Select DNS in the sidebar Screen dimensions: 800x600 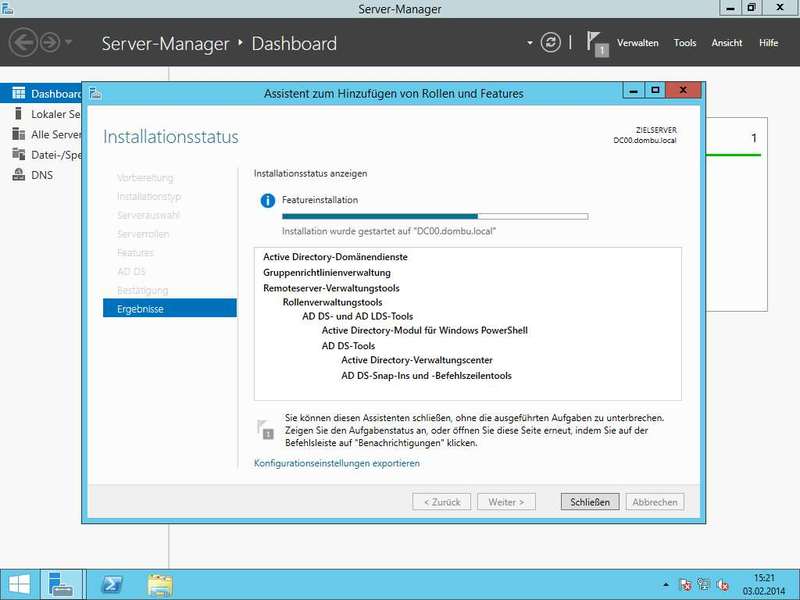click(41, 175)
